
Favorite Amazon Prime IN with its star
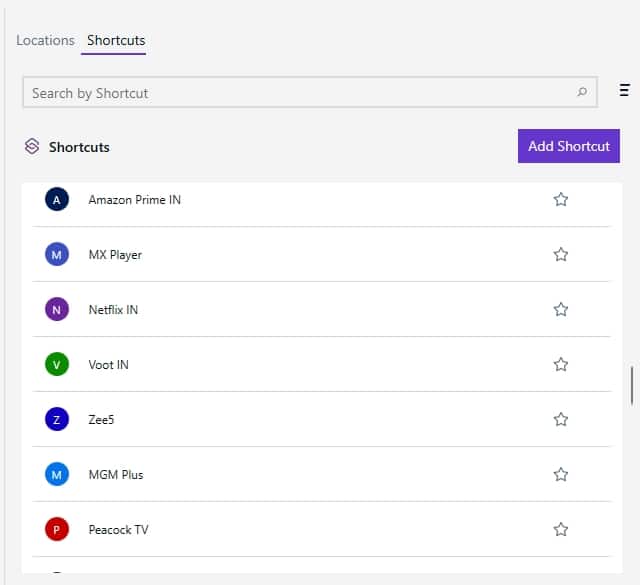560,200
